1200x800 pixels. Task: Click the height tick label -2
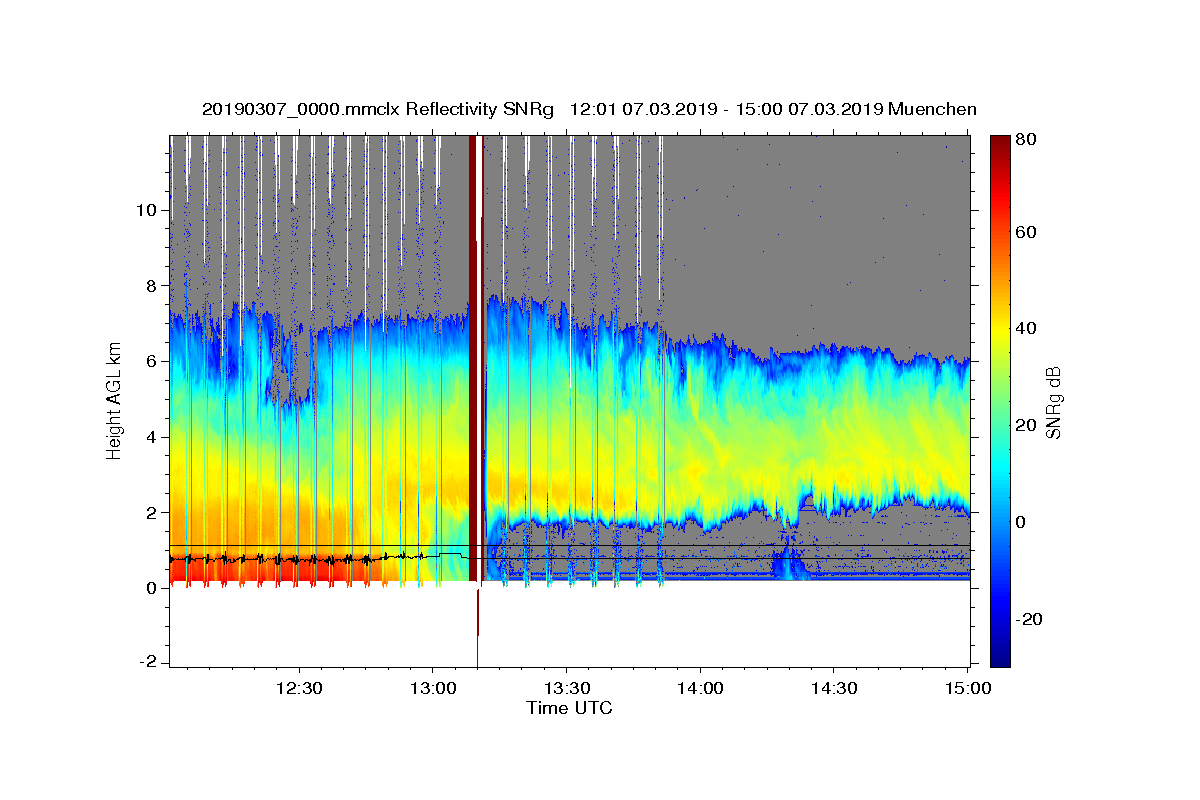pos(149,663)
